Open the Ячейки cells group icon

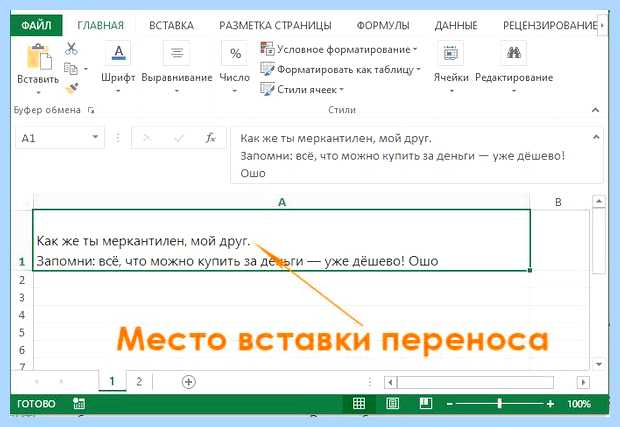tap(451, 53)
